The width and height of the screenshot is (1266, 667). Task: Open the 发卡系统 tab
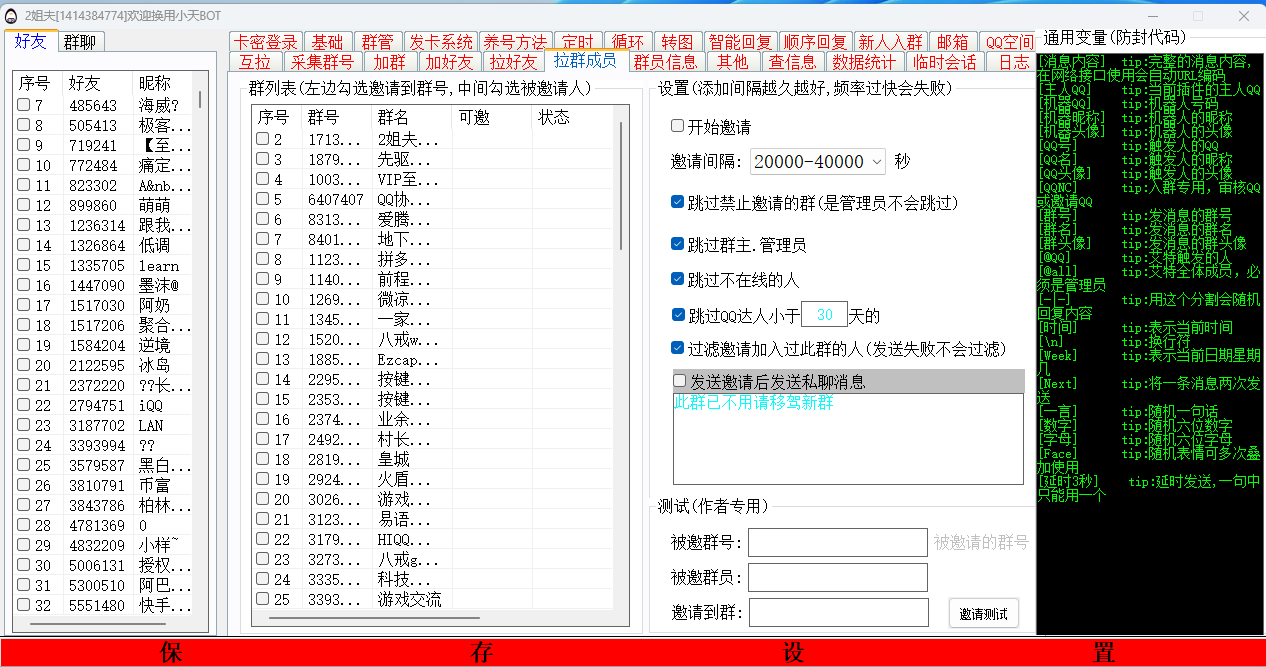pyautogui.click(x=441, y=42)
